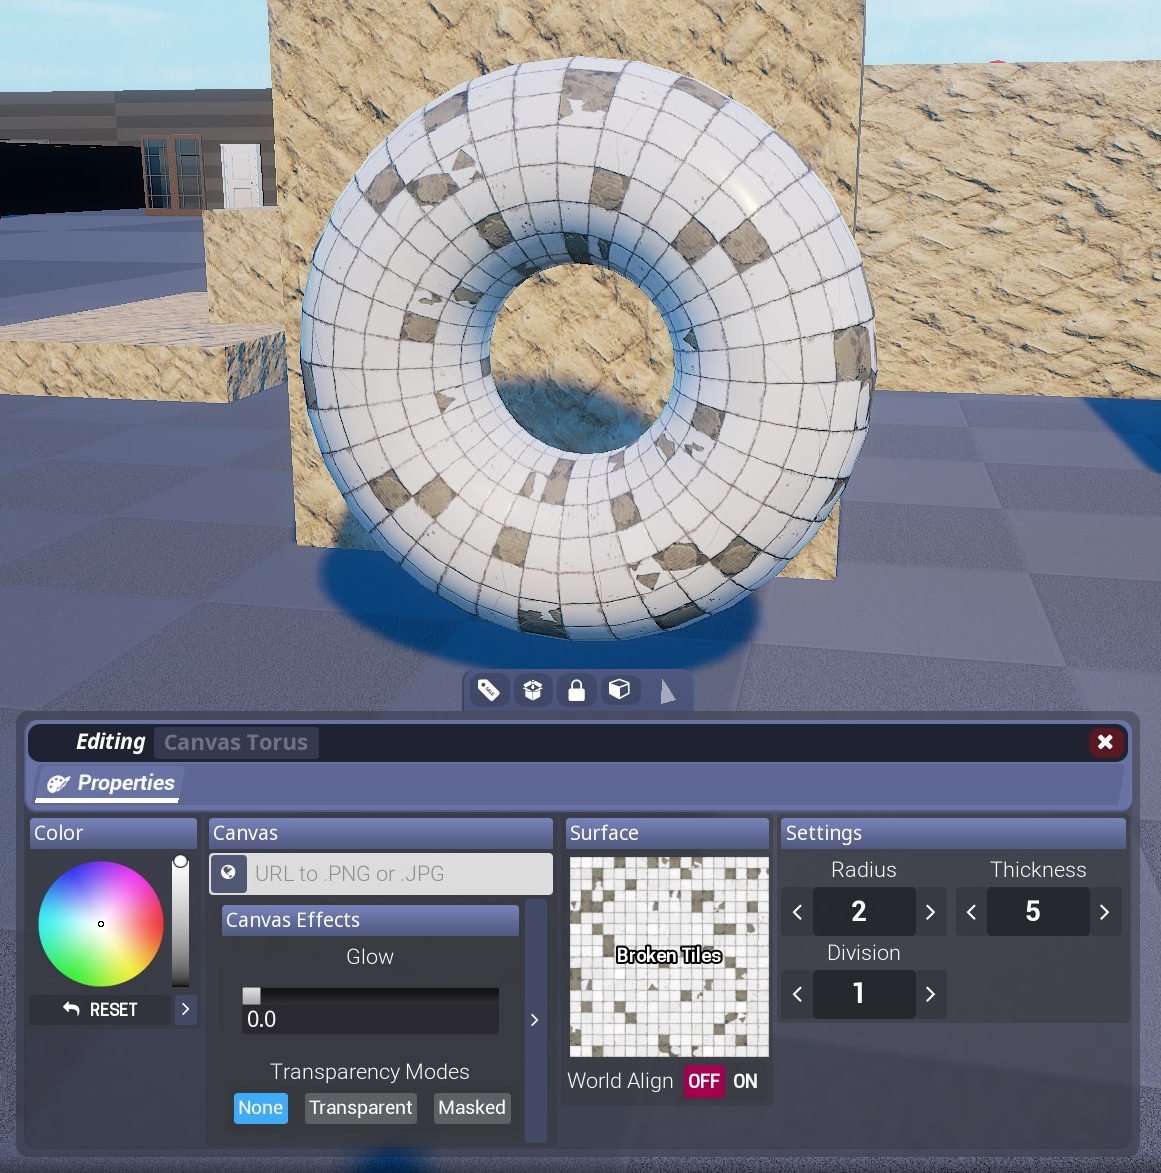Click the World Align label
Image resolution: width=1161 pixels, height=1173 pixels.
pos(620,1081)
